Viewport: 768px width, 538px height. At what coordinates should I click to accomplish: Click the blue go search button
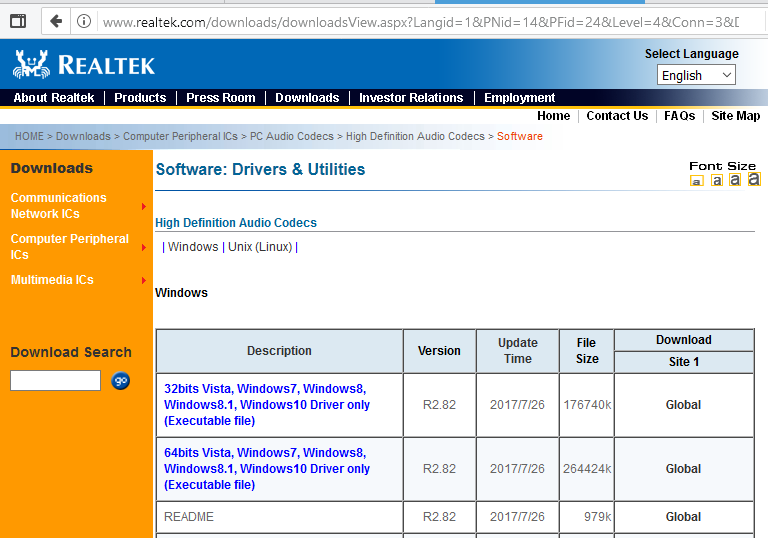[120, 381]
